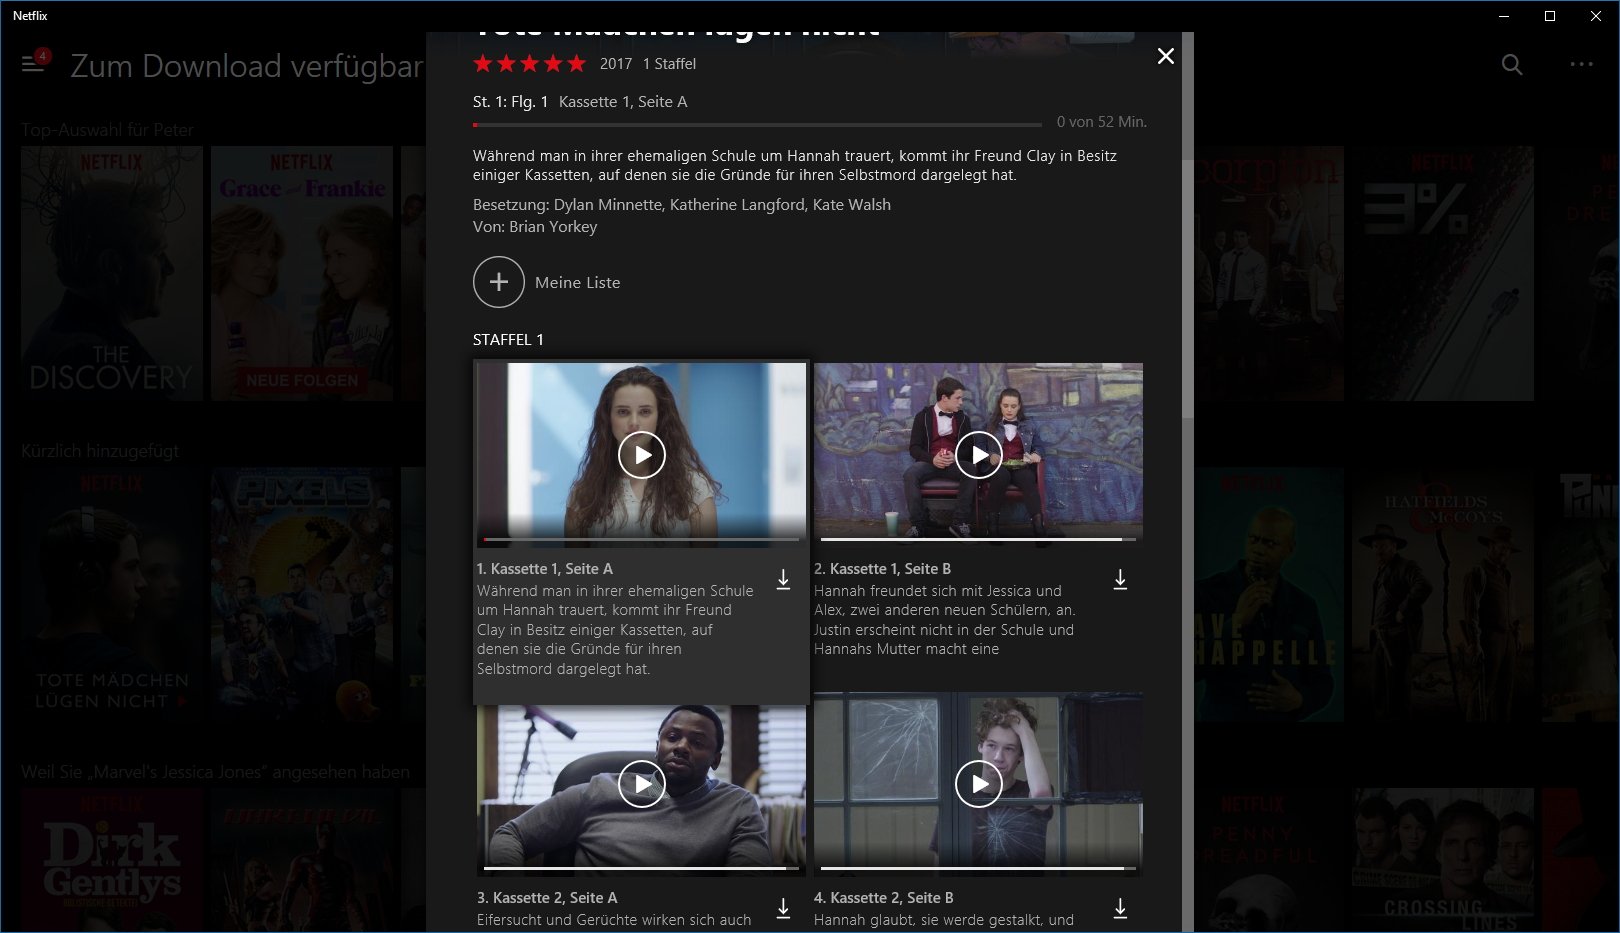Download episode 3 Kassette 2, Seite A

click(783, 908)
